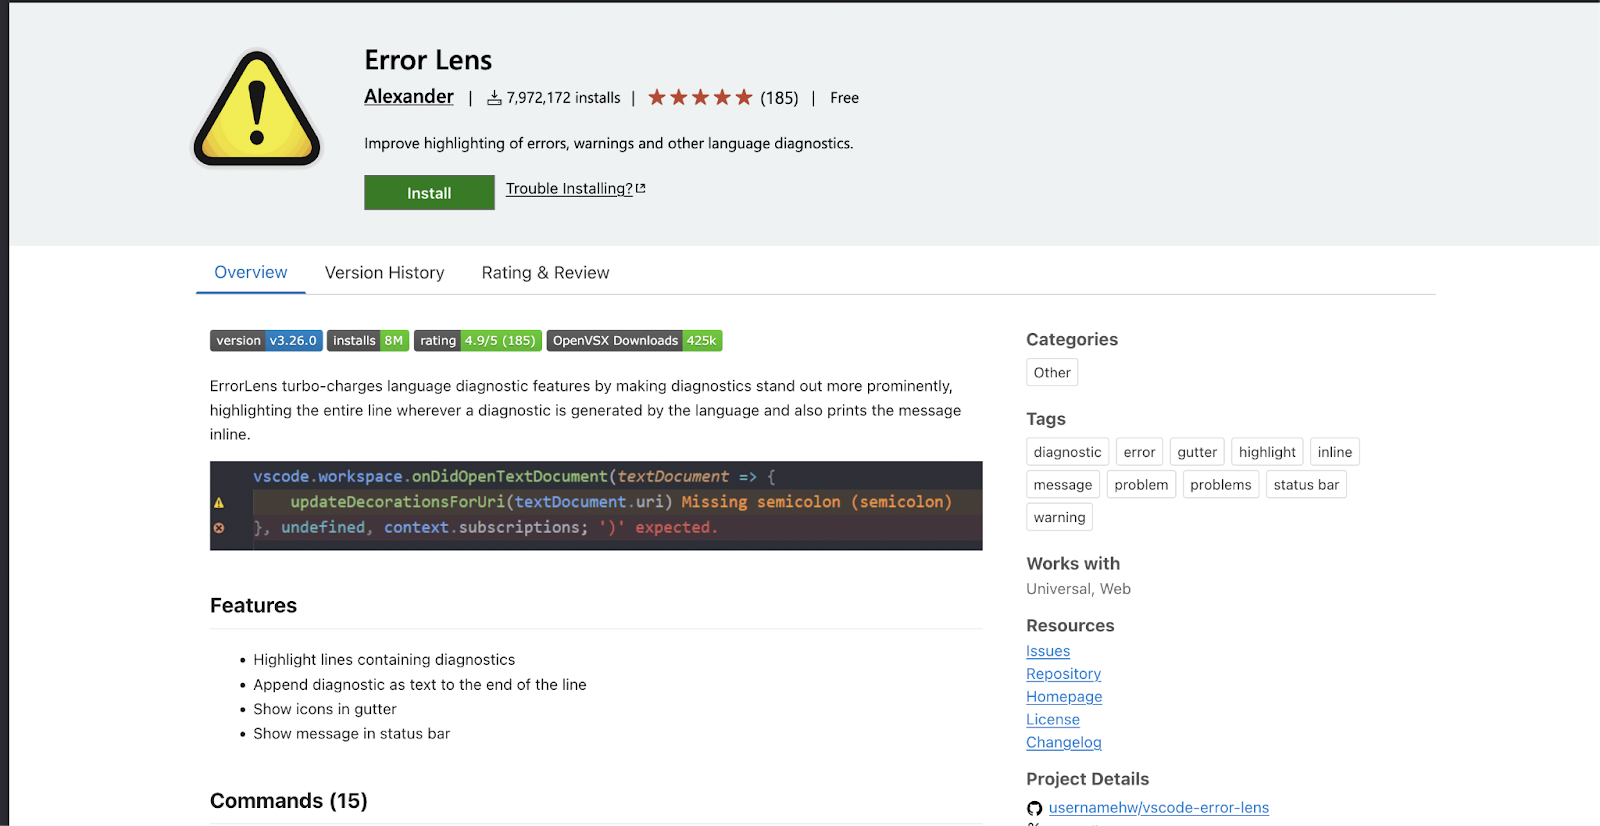Click the 'Universal, Web' works with text

coord(1078,589)
